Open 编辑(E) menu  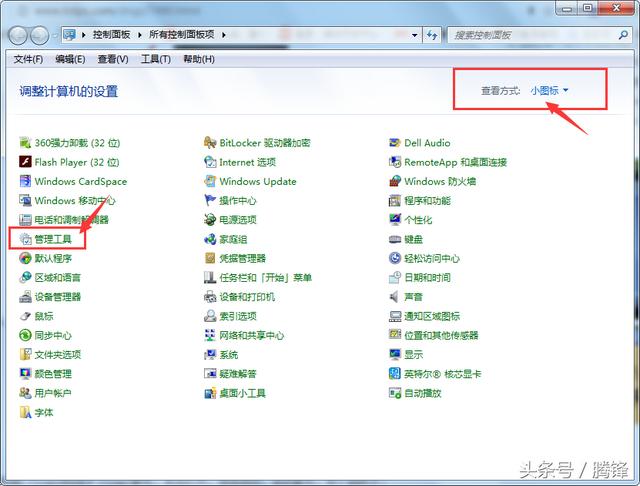[x=70, y=60]
